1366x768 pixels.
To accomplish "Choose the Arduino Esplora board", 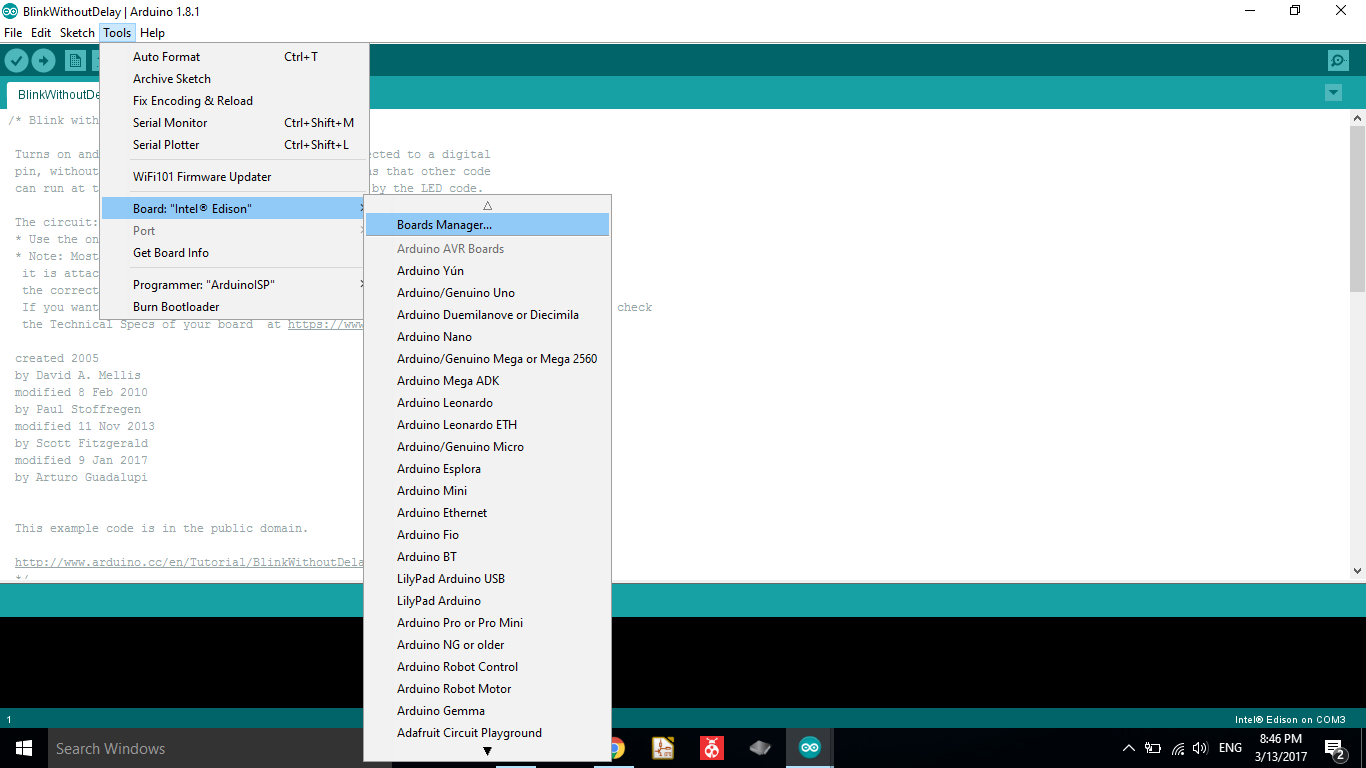I will [x=487, y=469].
